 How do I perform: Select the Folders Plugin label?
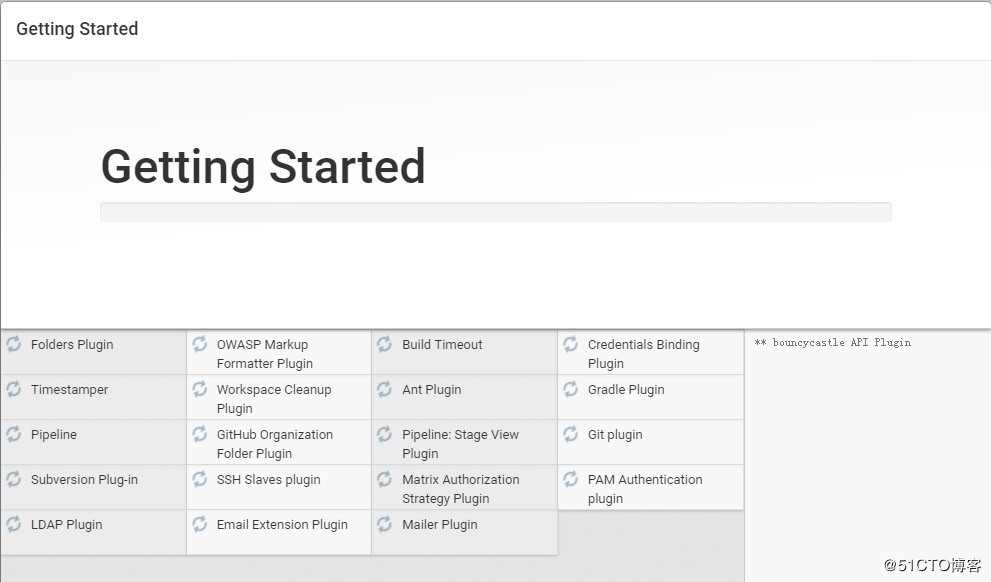coord(72,345)
